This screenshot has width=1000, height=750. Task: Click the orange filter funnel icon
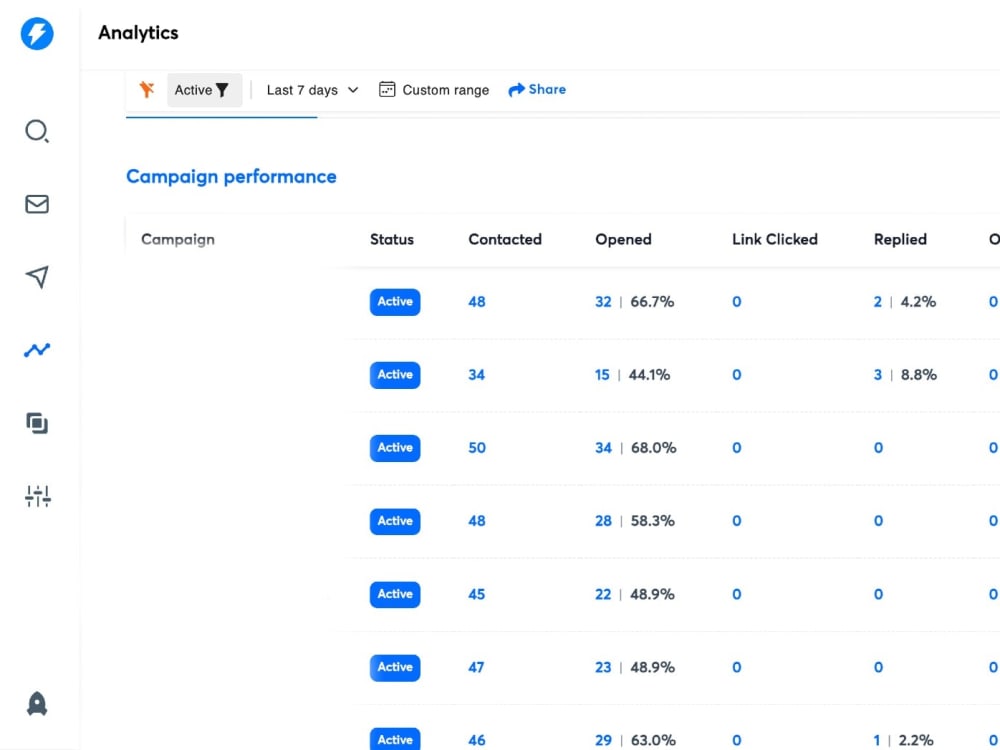point(147,89)
